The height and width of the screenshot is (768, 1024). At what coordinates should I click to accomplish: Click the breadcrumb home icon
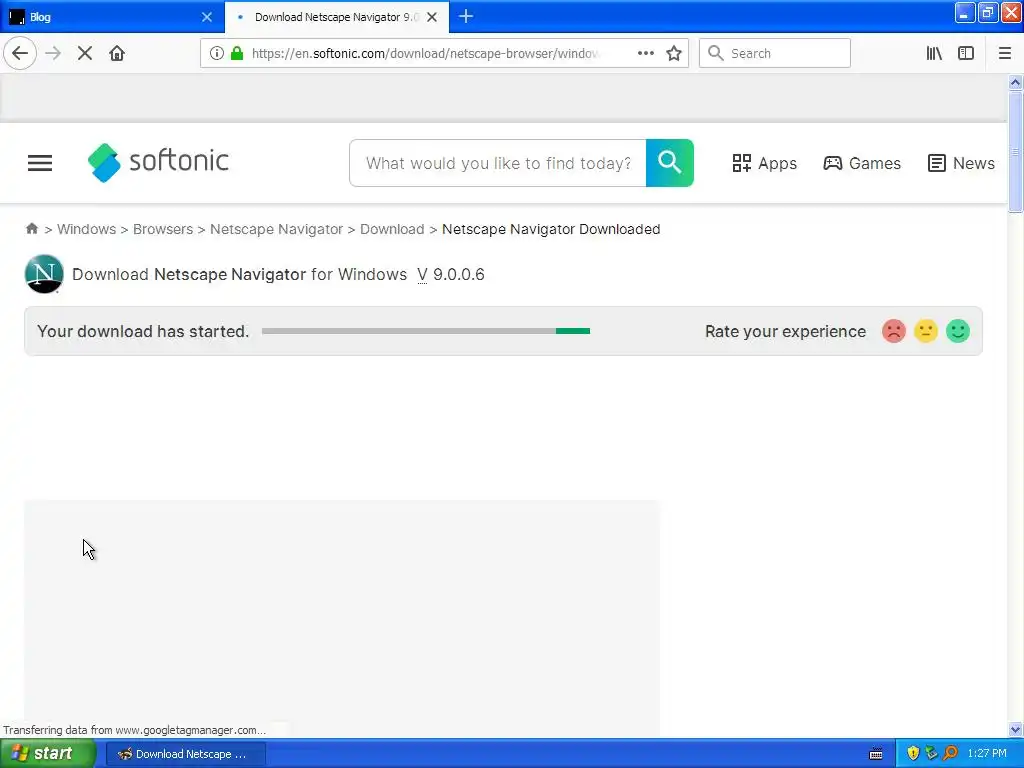click(31, 229)
